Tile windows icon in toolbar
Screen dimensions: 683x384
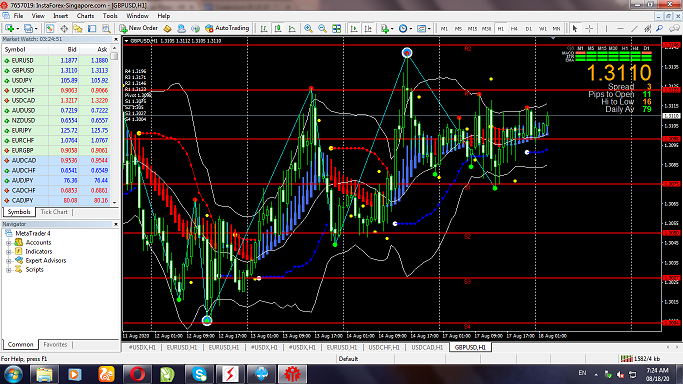coord(336,28)
